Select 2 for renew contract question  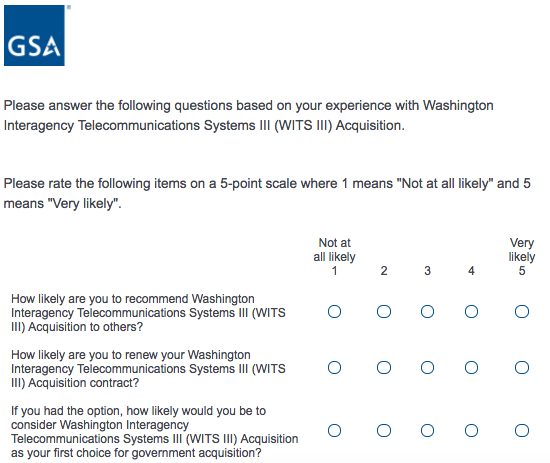tap(384, 368)
